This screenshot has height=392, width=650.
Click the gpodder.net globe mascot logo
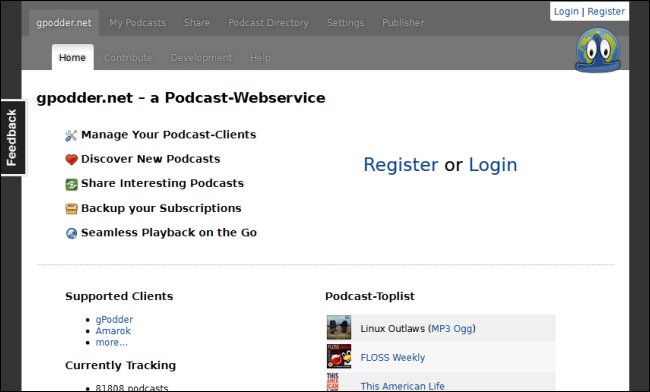[x=598, y=50]
